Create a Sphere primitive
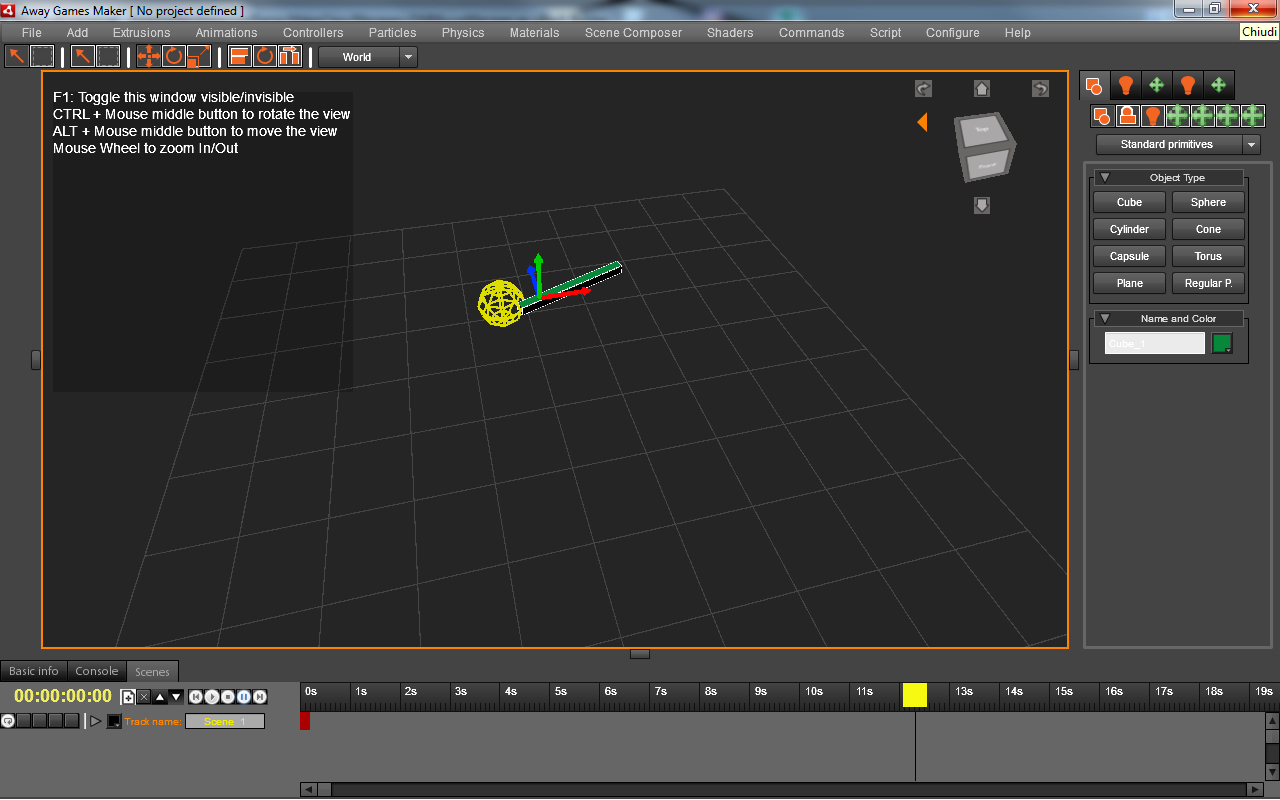1280x800 pixels. coord(1209,202)
